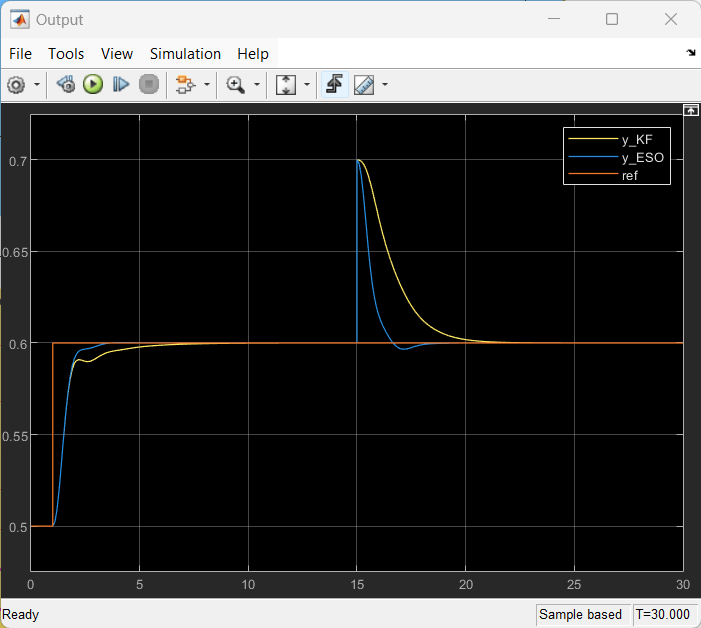Click the Step Forward button

pos(120,85)
